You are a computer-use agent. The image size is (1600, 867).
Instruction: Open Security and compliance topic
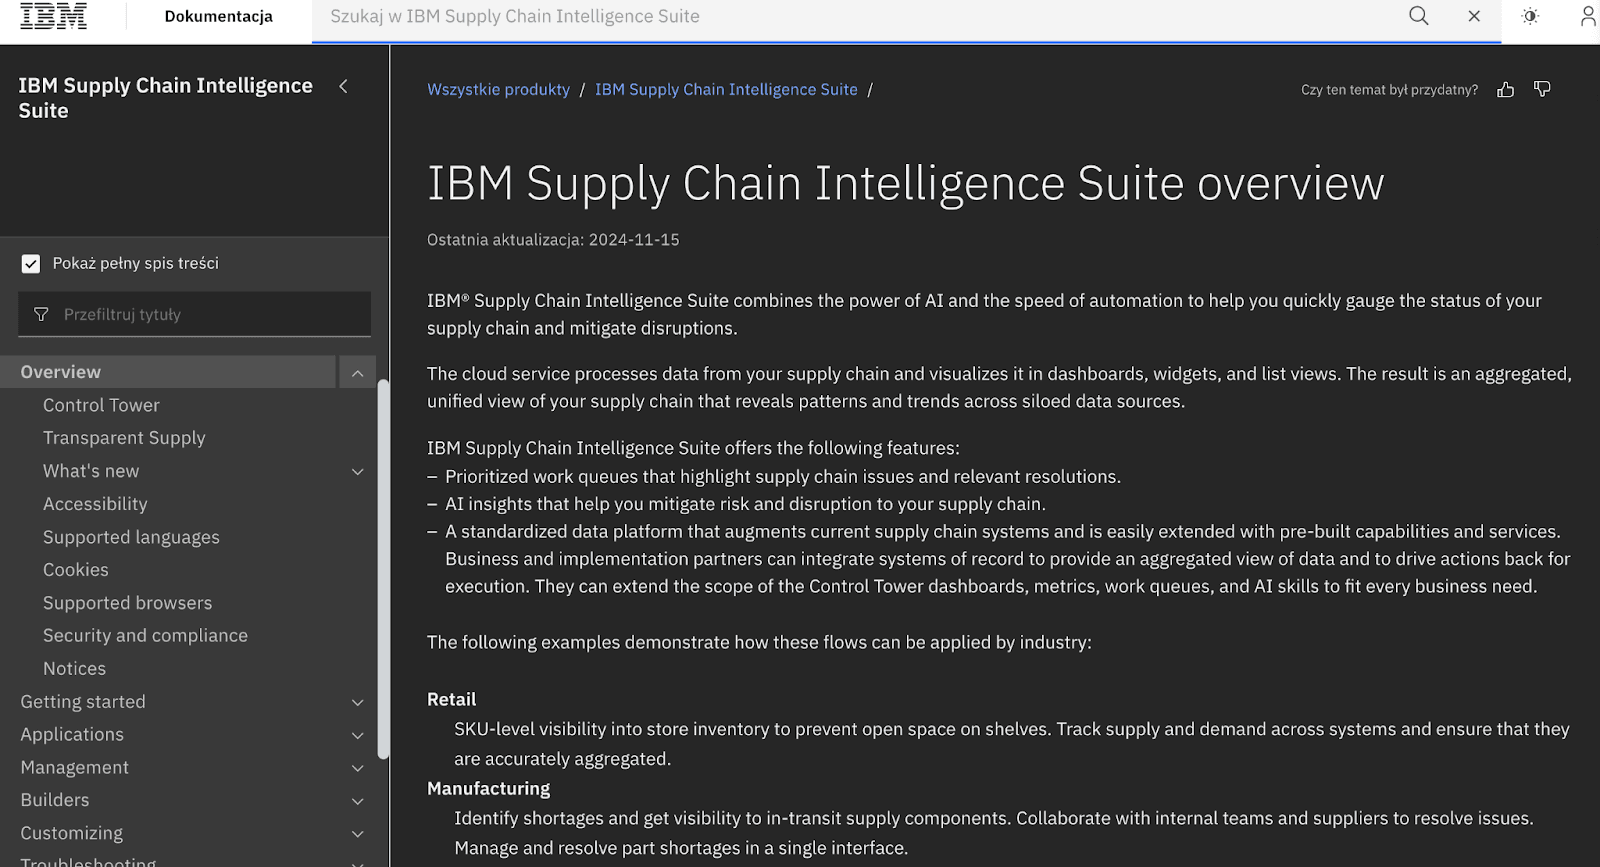click(x=145, y=636)
